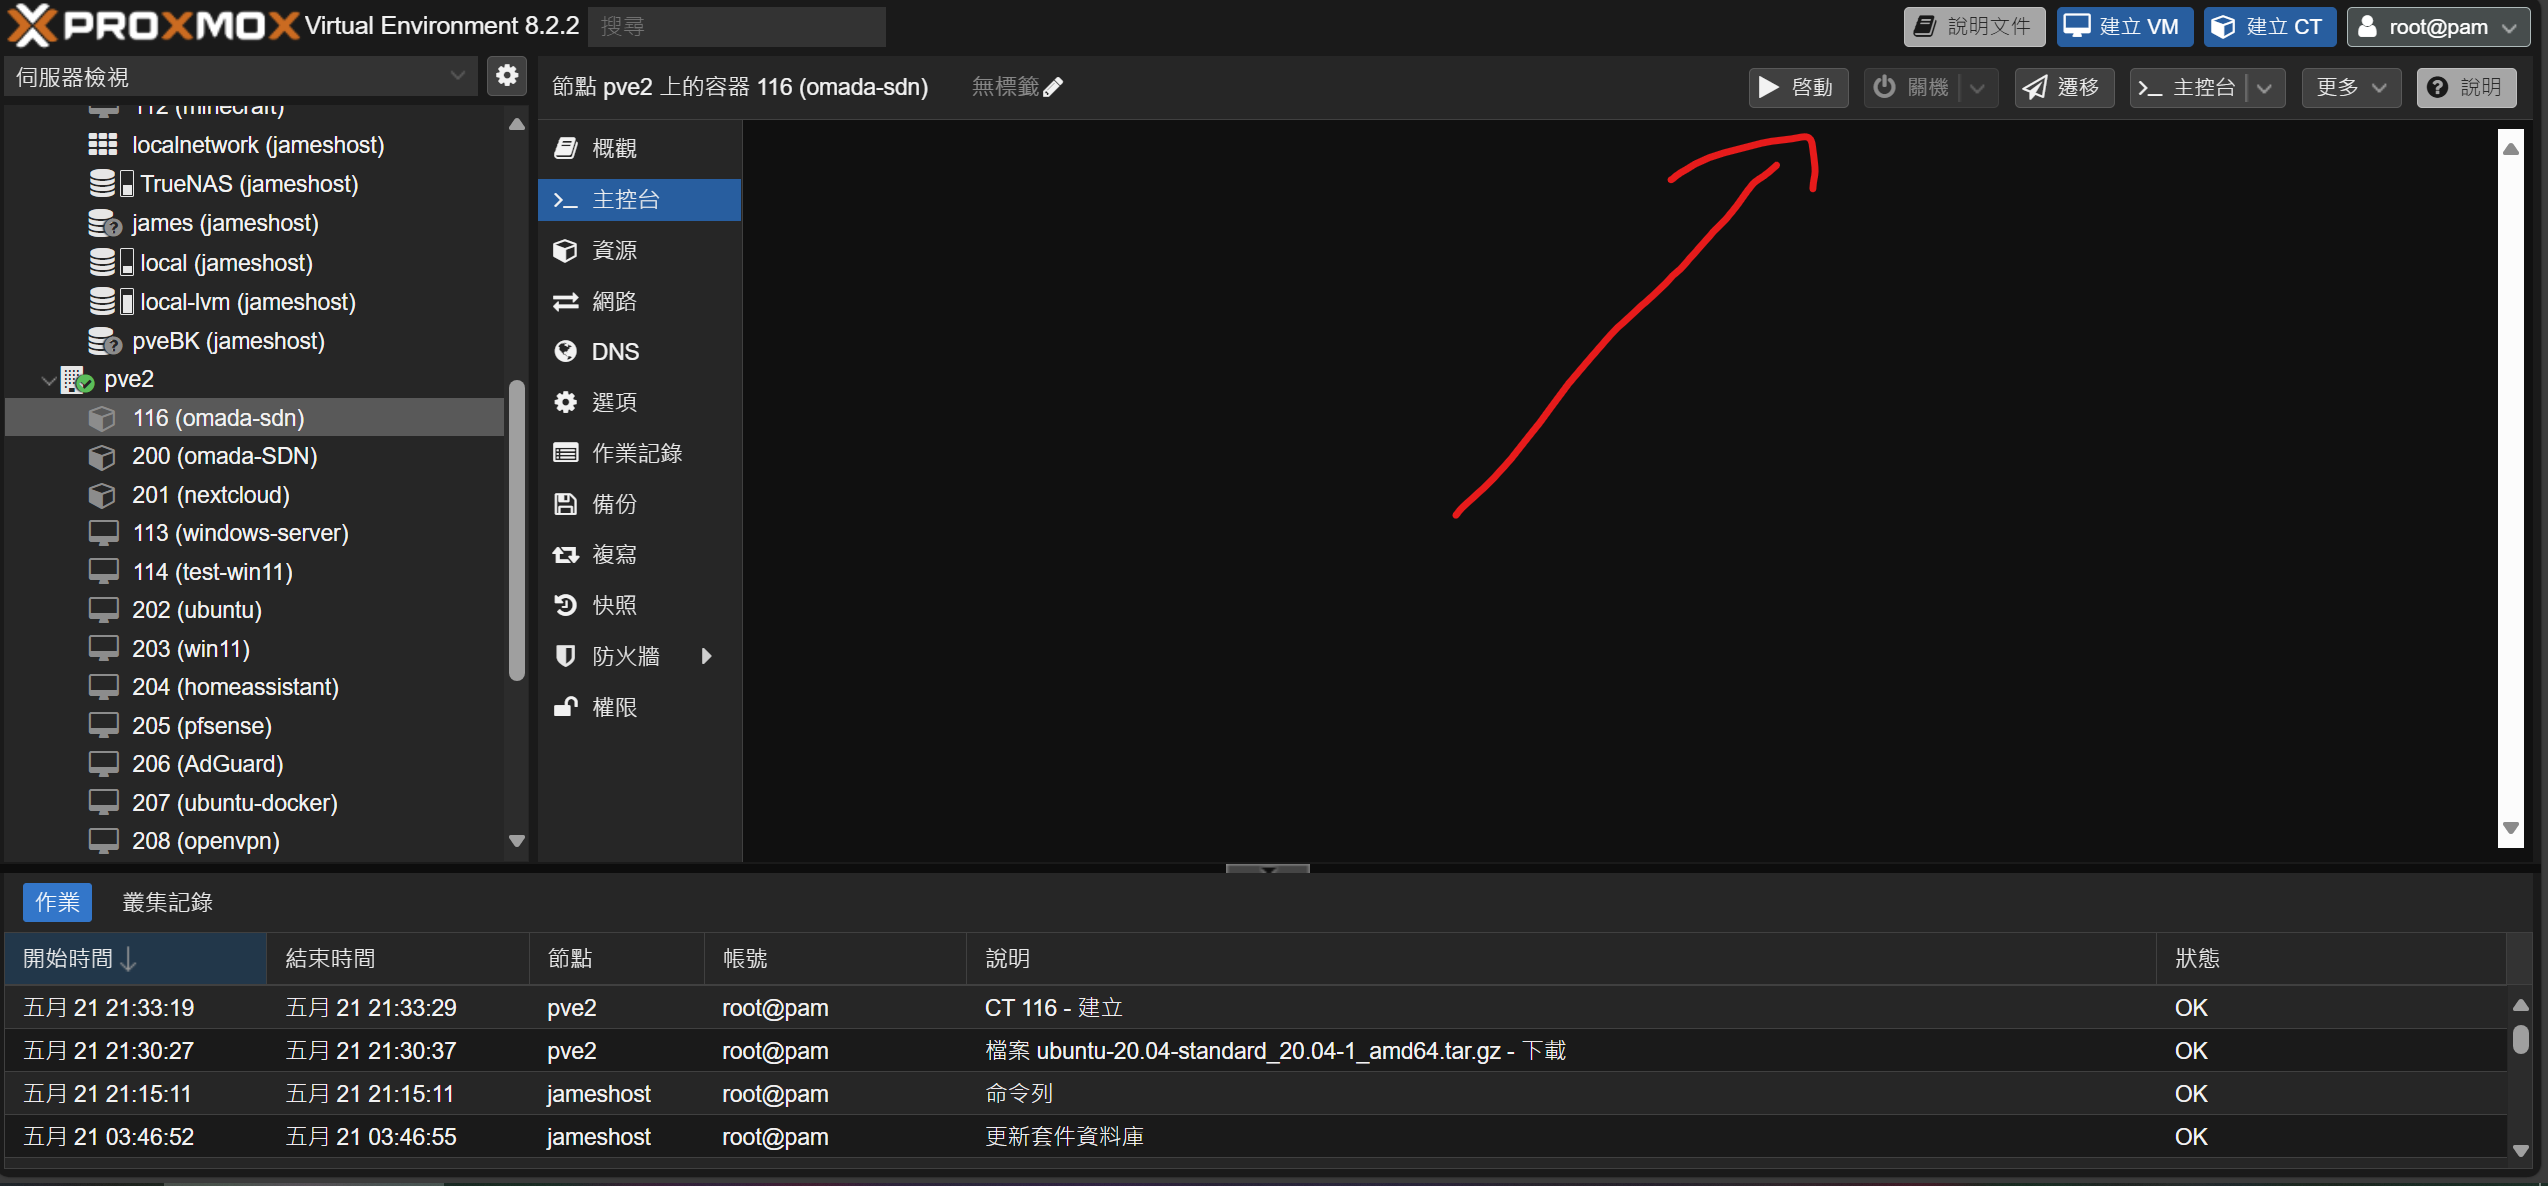Open the Permissions (權限) panel
The height and width of the screenshot is (1186, 2548).
click(615, 706)
